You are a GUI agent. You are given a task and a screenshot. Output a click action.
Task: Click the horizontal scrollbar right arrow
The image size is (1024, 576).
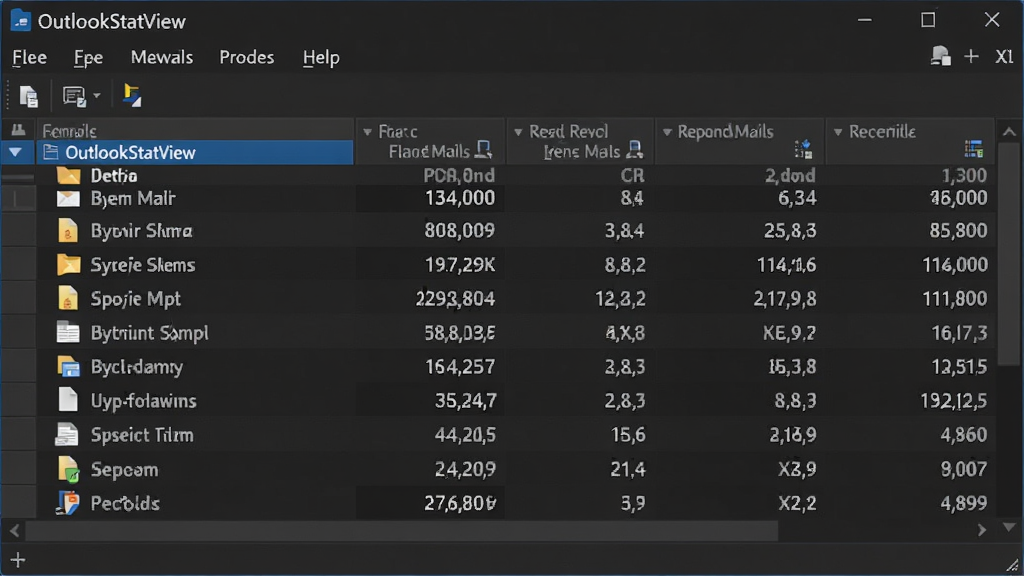[982, 531]
